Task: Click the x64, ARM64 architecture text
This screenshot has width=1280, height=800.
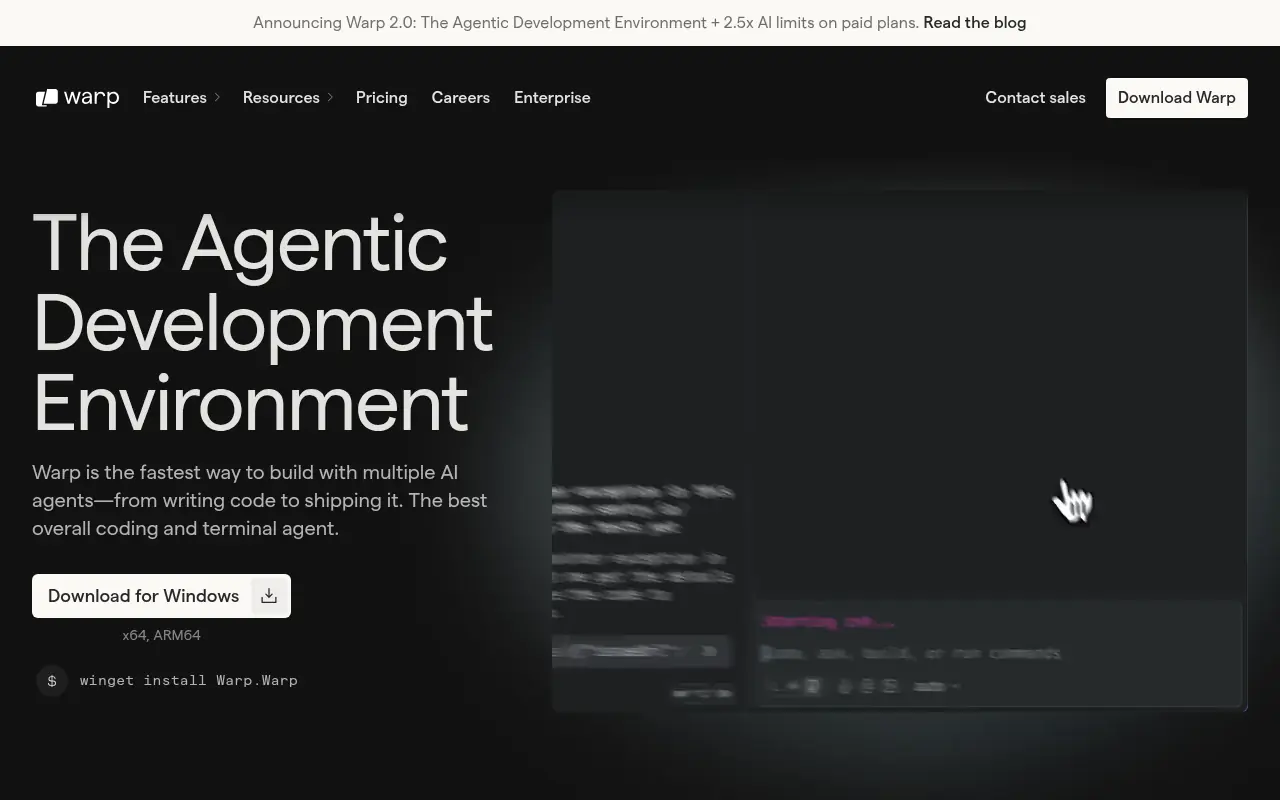Action: click(x=161, y=635)
